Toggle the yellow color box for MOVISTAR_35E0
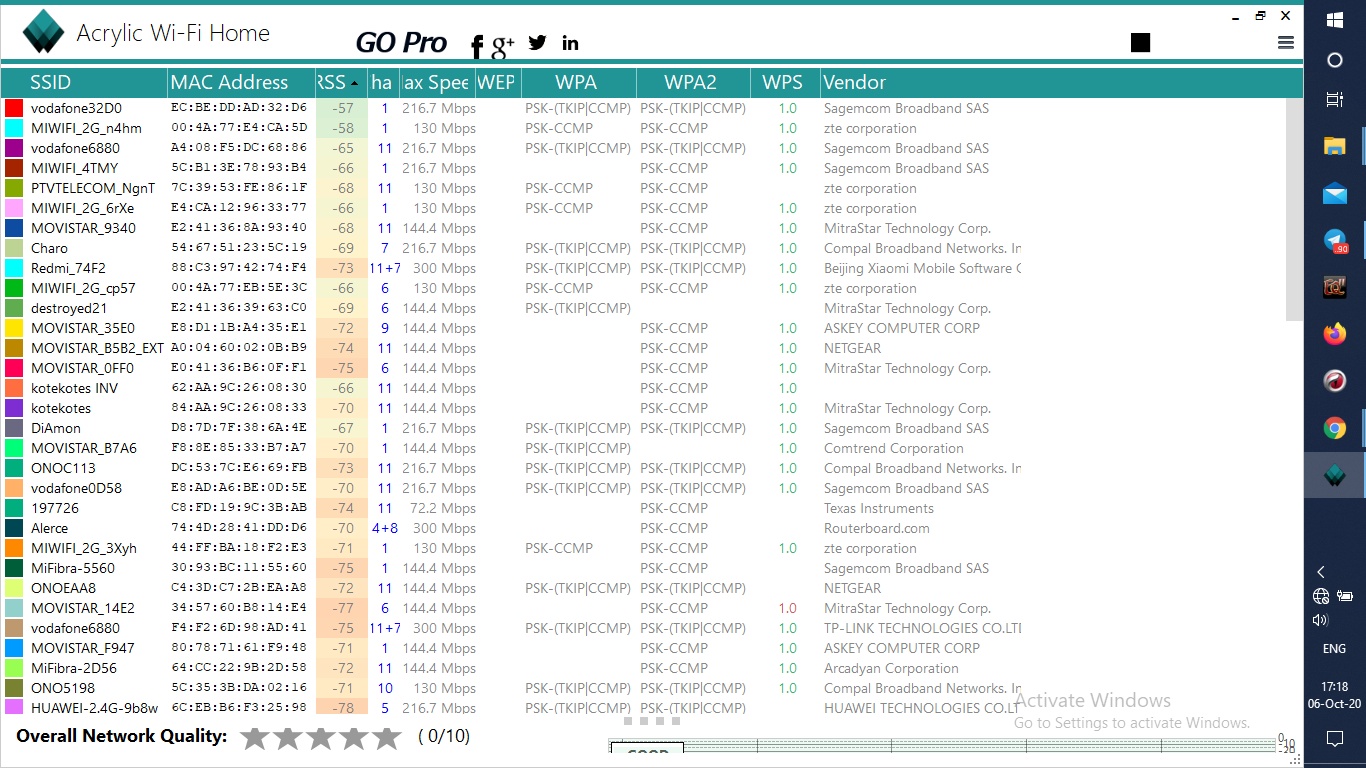The height and width of the screenshot is (768, 1366). point(14,328)
